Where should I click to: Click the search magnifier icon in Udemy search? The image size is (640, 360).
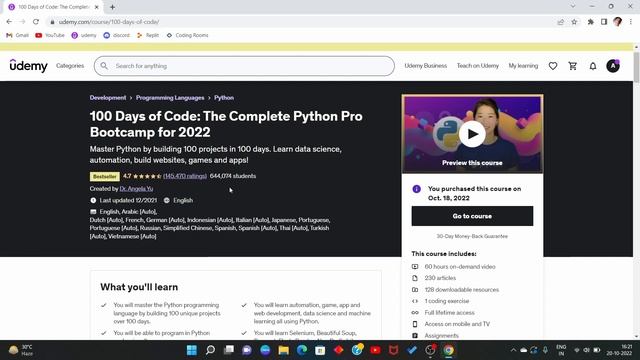point(104,66)
